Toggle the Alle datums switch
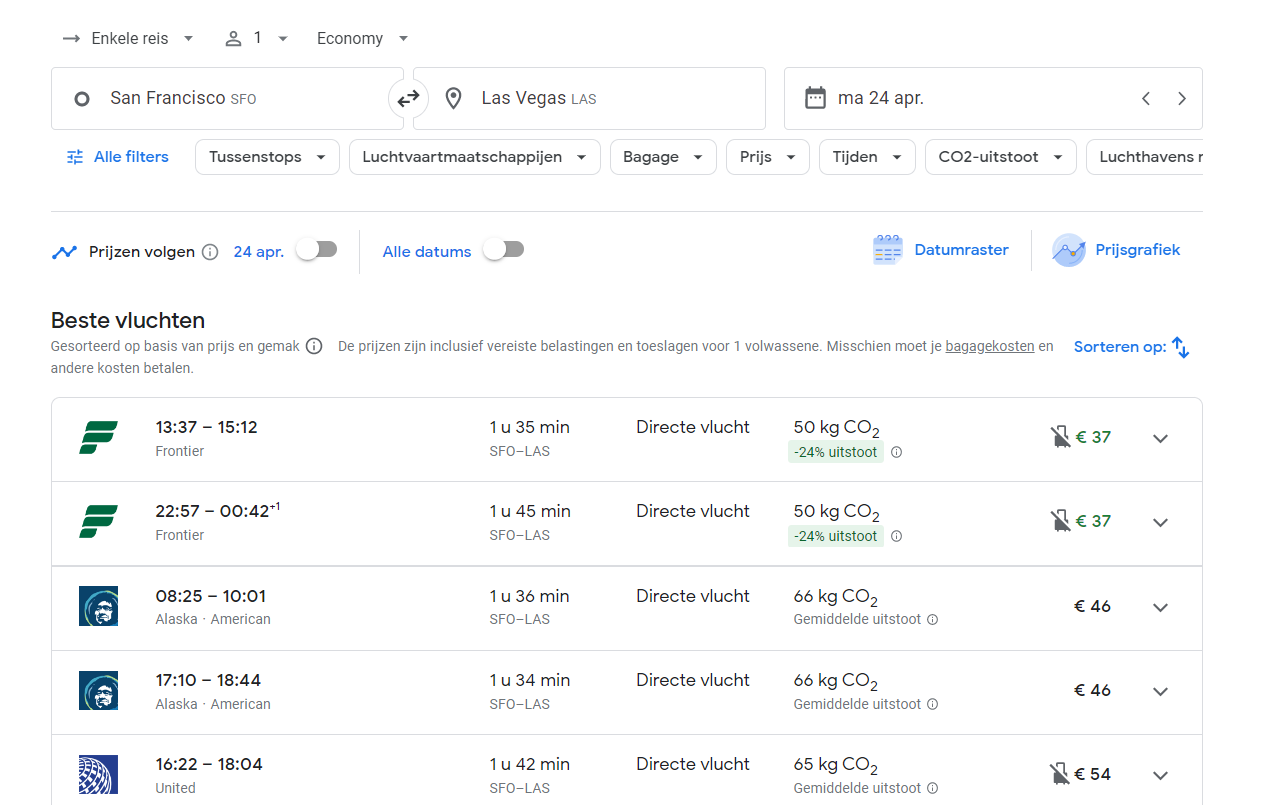This screenshot has height=805, width=1288. point(503,250)
